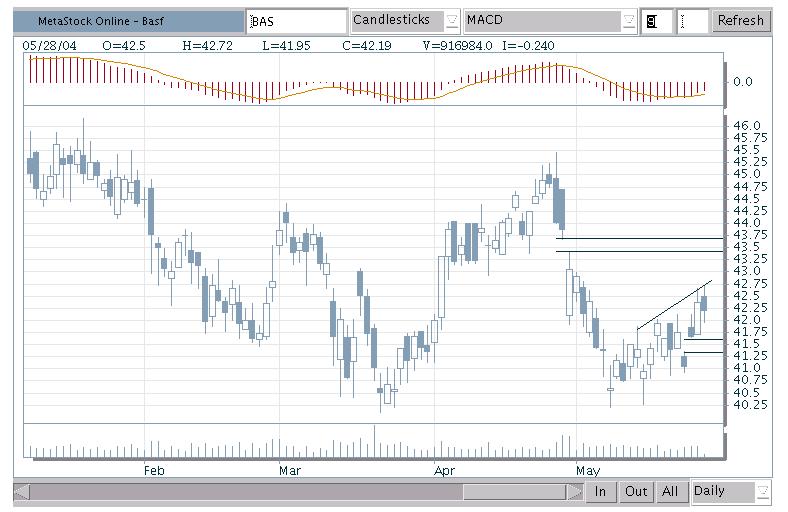This screenshot has width=788, height=512.
Task: Click the left arrow of horizontal scrollbar
Action: tap(22, 491)
